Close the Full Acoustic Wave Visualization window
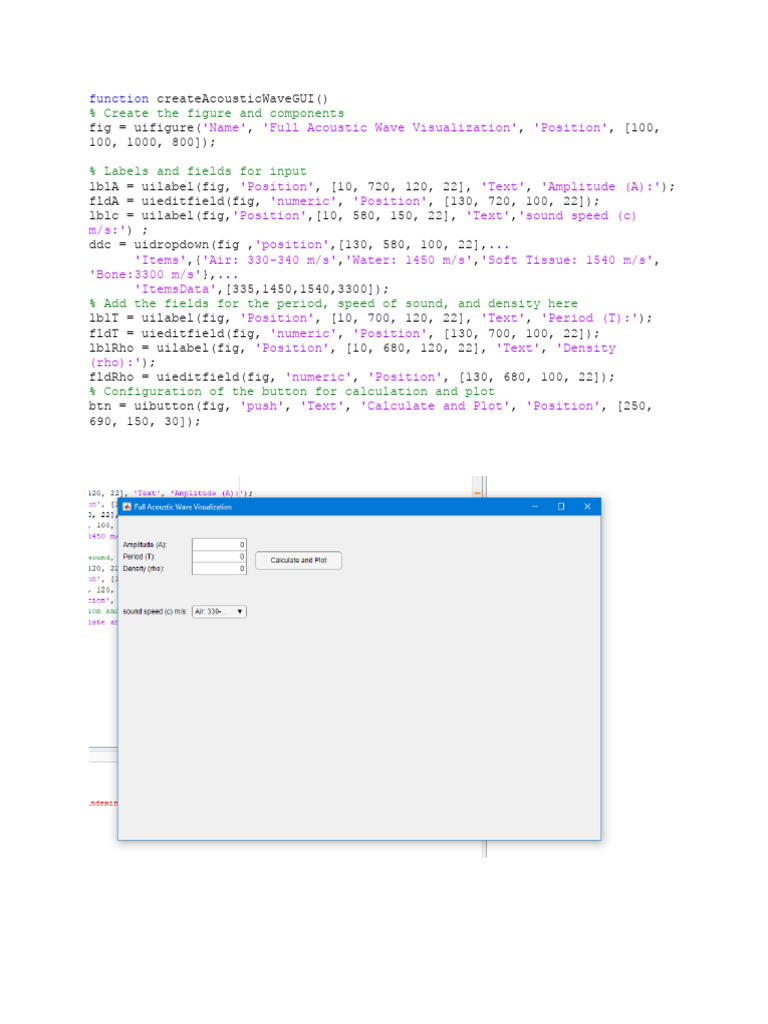Screen dimensions: 768x1024 pos(587,507)
